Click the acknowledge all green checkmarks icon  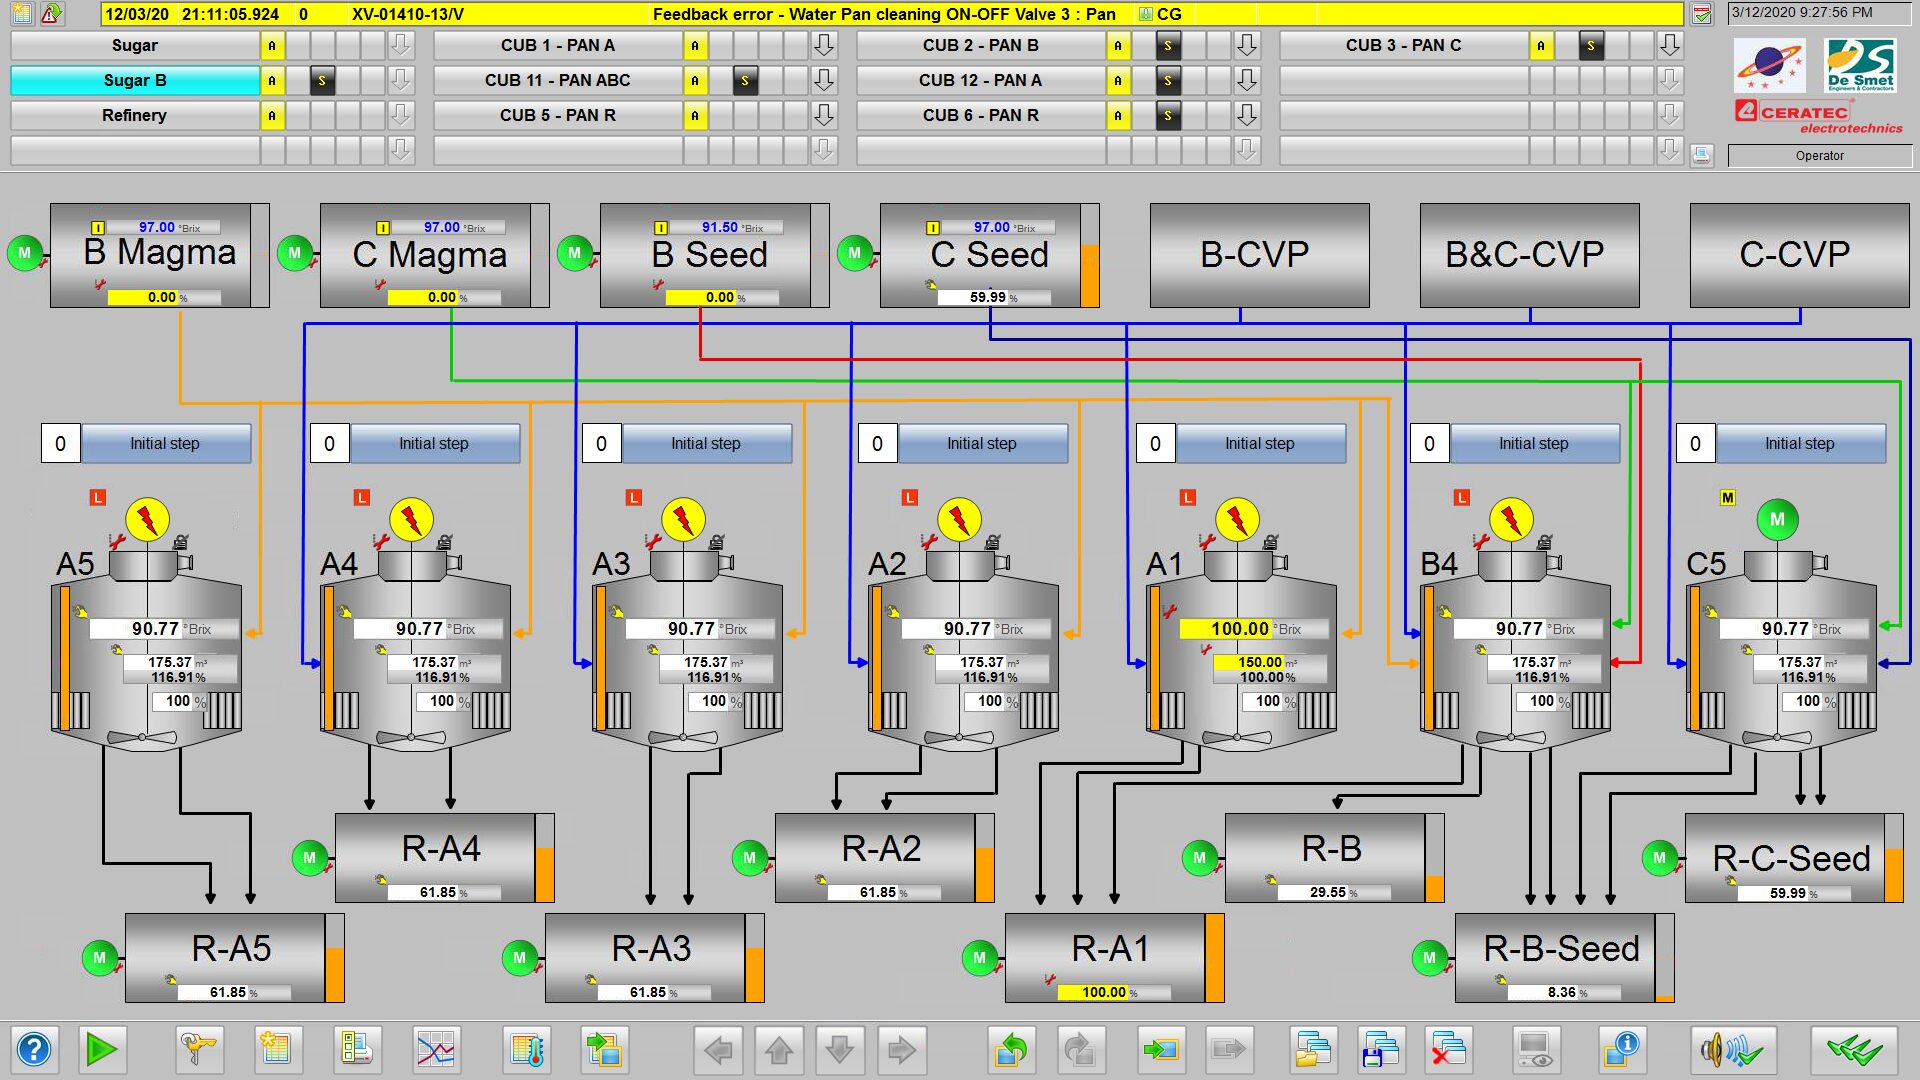(1853, 1050)
